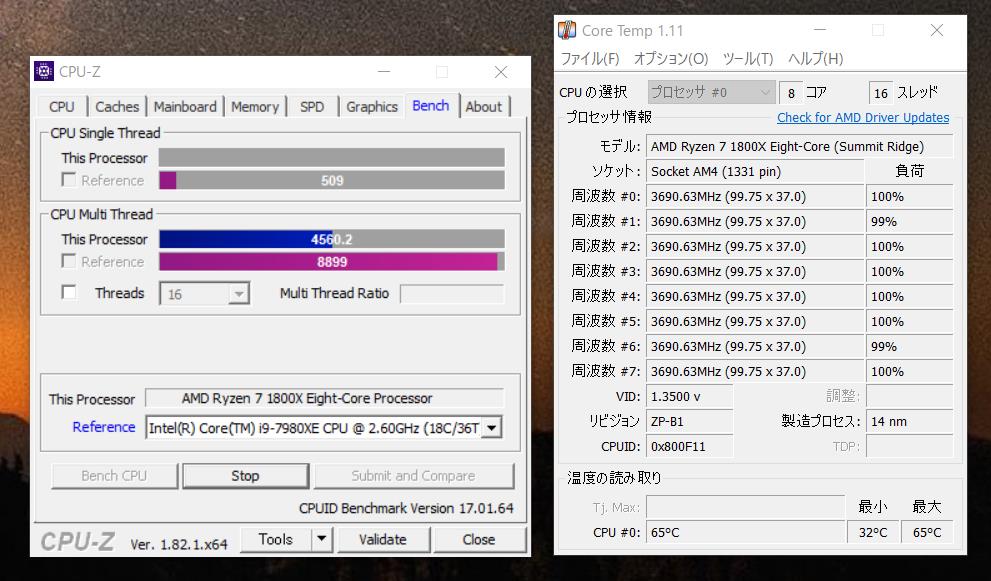The height and width of the screenshot is (581, 991).
Task: Click the 周波数 #1 load value 99%
Action: coord(909,221)
